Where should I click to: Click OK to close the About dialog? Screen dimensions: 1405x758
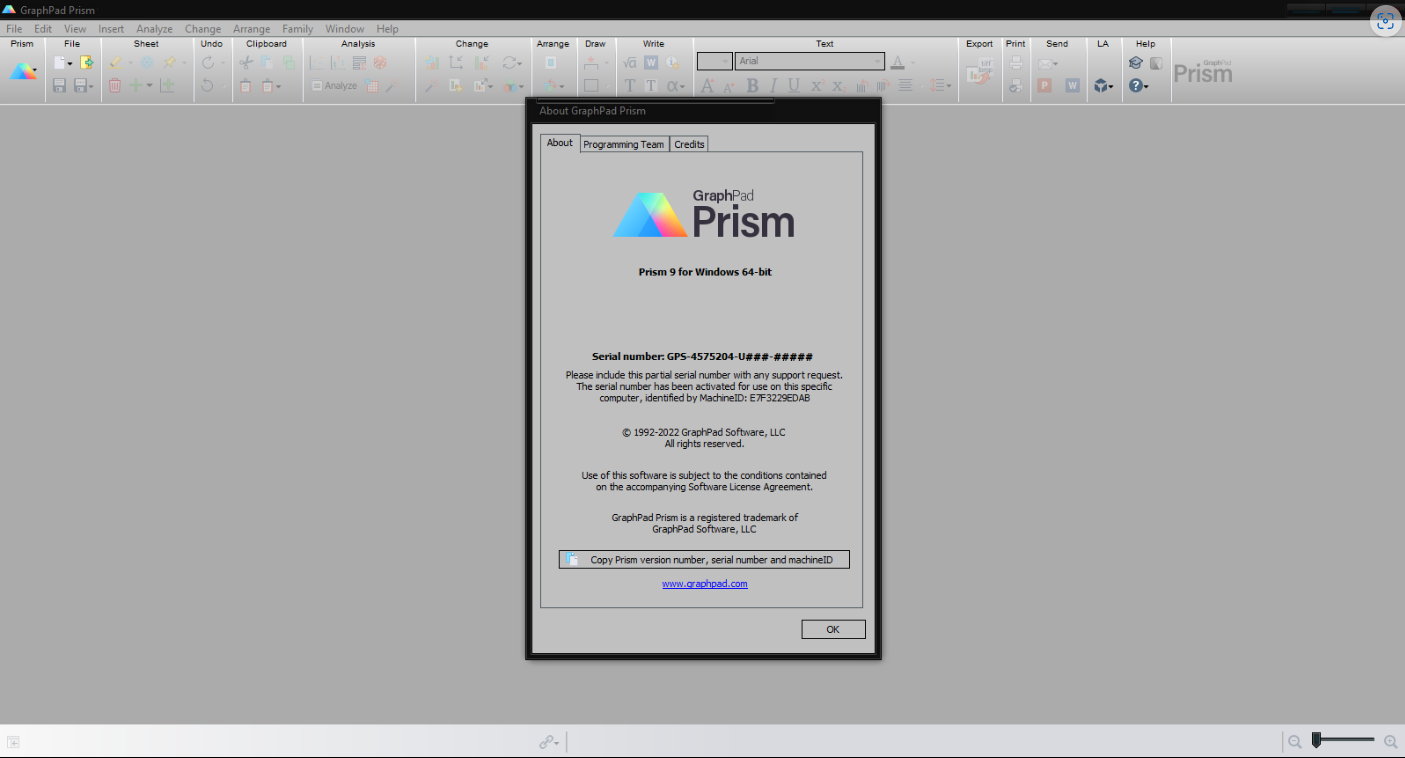(x=833, y=629)
